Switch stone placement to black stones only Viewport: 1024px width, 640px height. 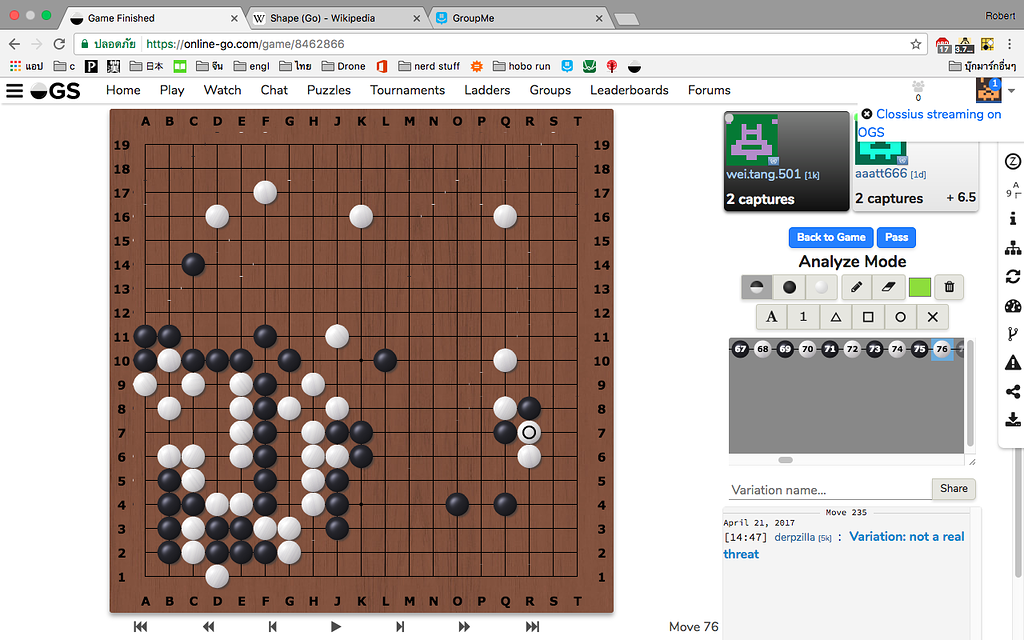click(x=787, y=287)
